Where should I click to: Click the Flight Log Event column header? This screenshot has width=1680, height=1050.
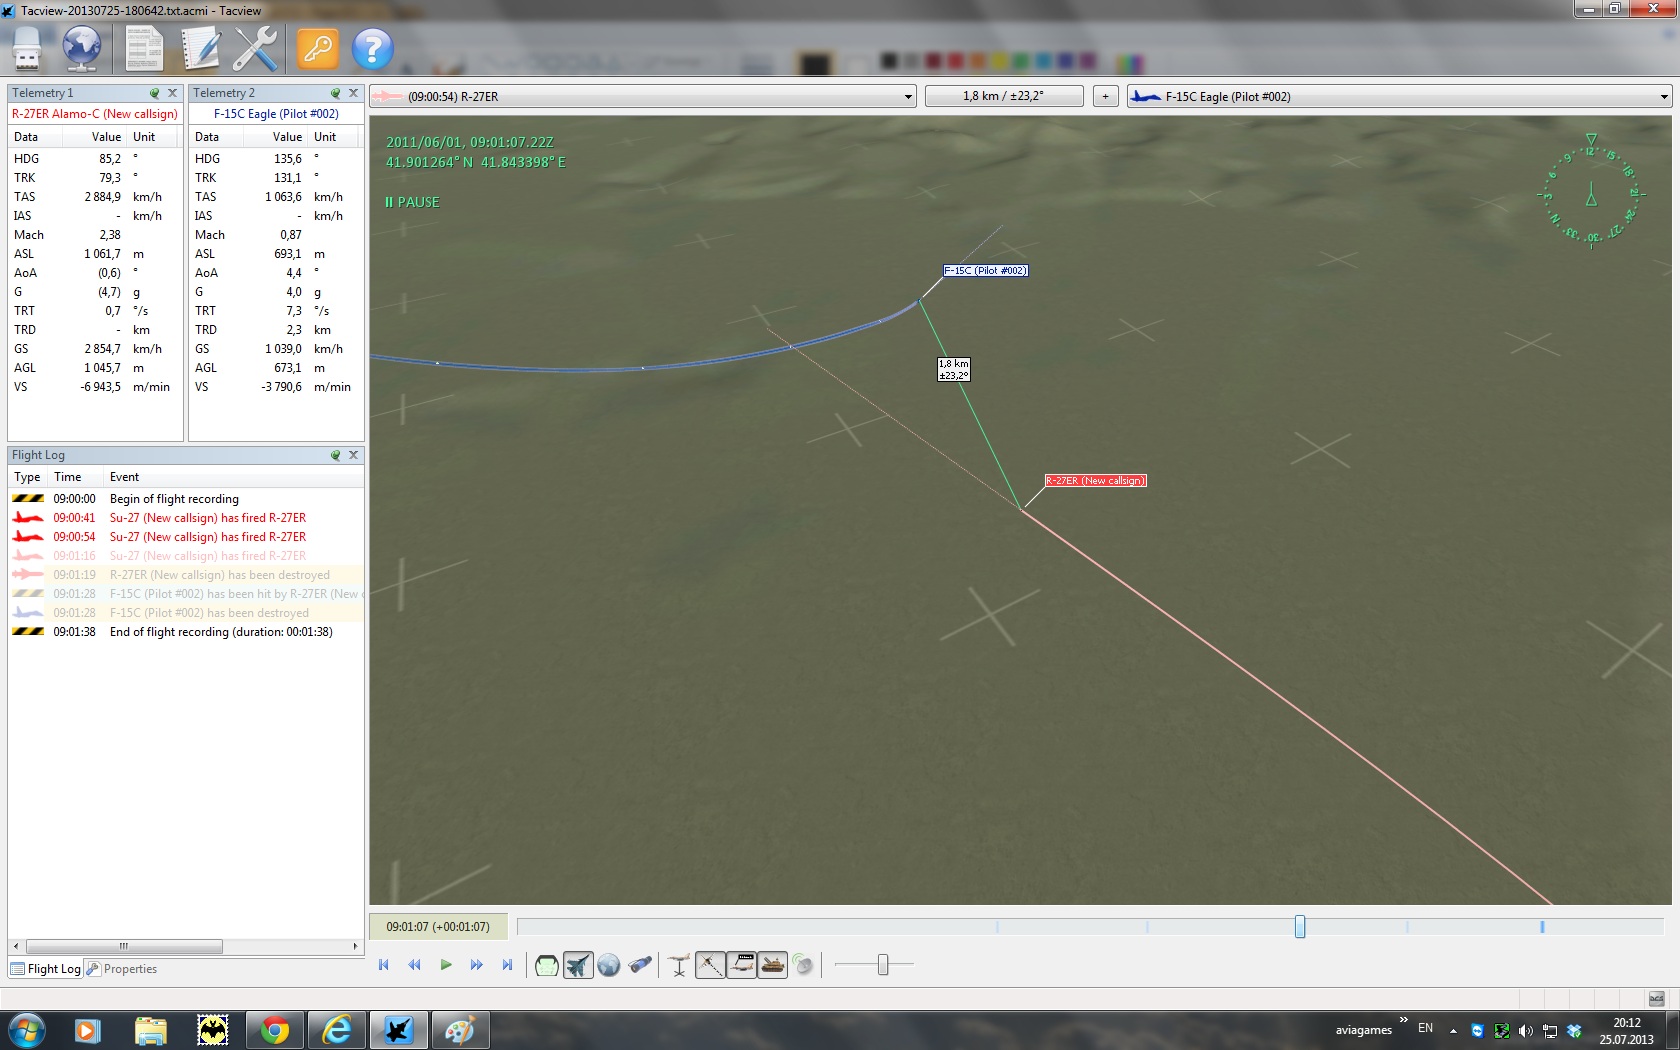(x=233, y=477)
